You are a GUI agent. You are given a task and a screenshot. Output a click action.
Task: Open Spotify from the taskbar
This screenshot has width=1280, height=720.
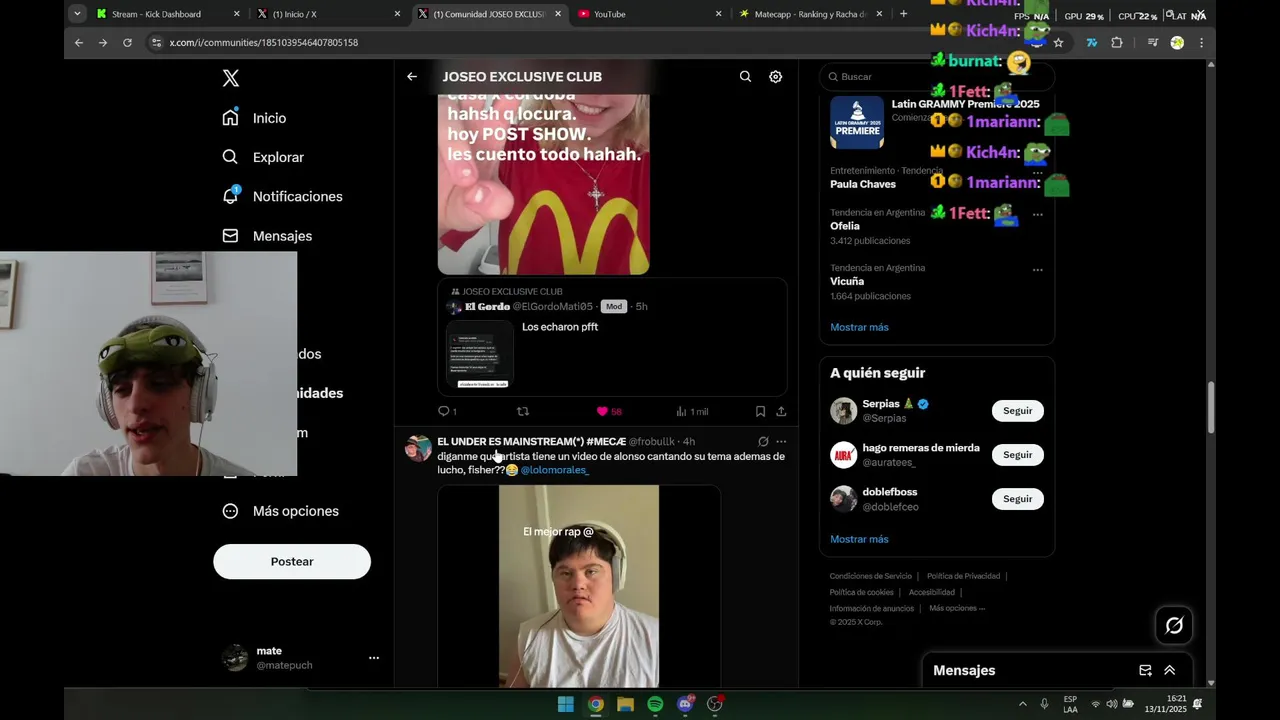click(655, 704)
